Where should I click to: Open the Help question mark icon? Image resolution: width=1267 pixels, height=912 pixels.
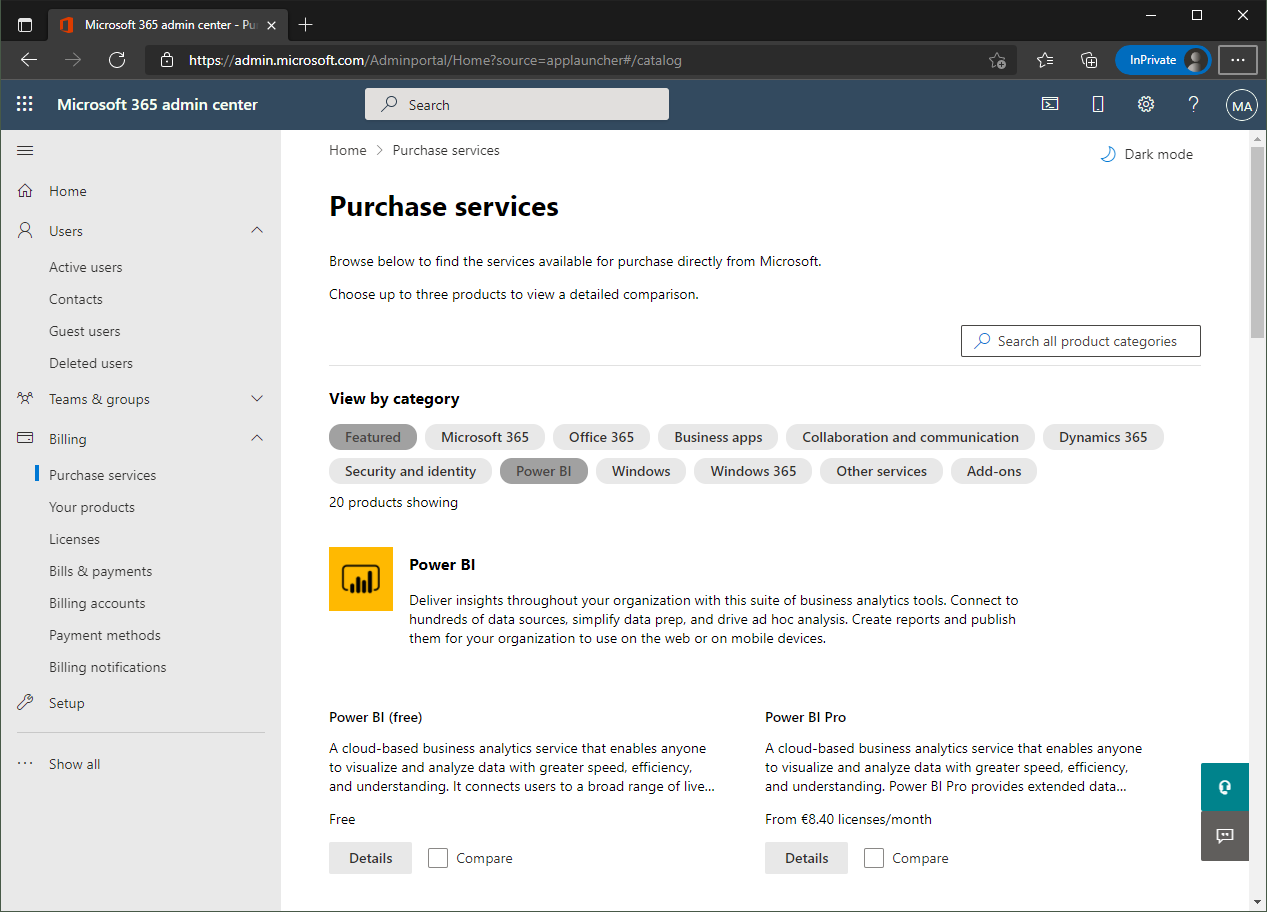click(x=1193, y=104)
